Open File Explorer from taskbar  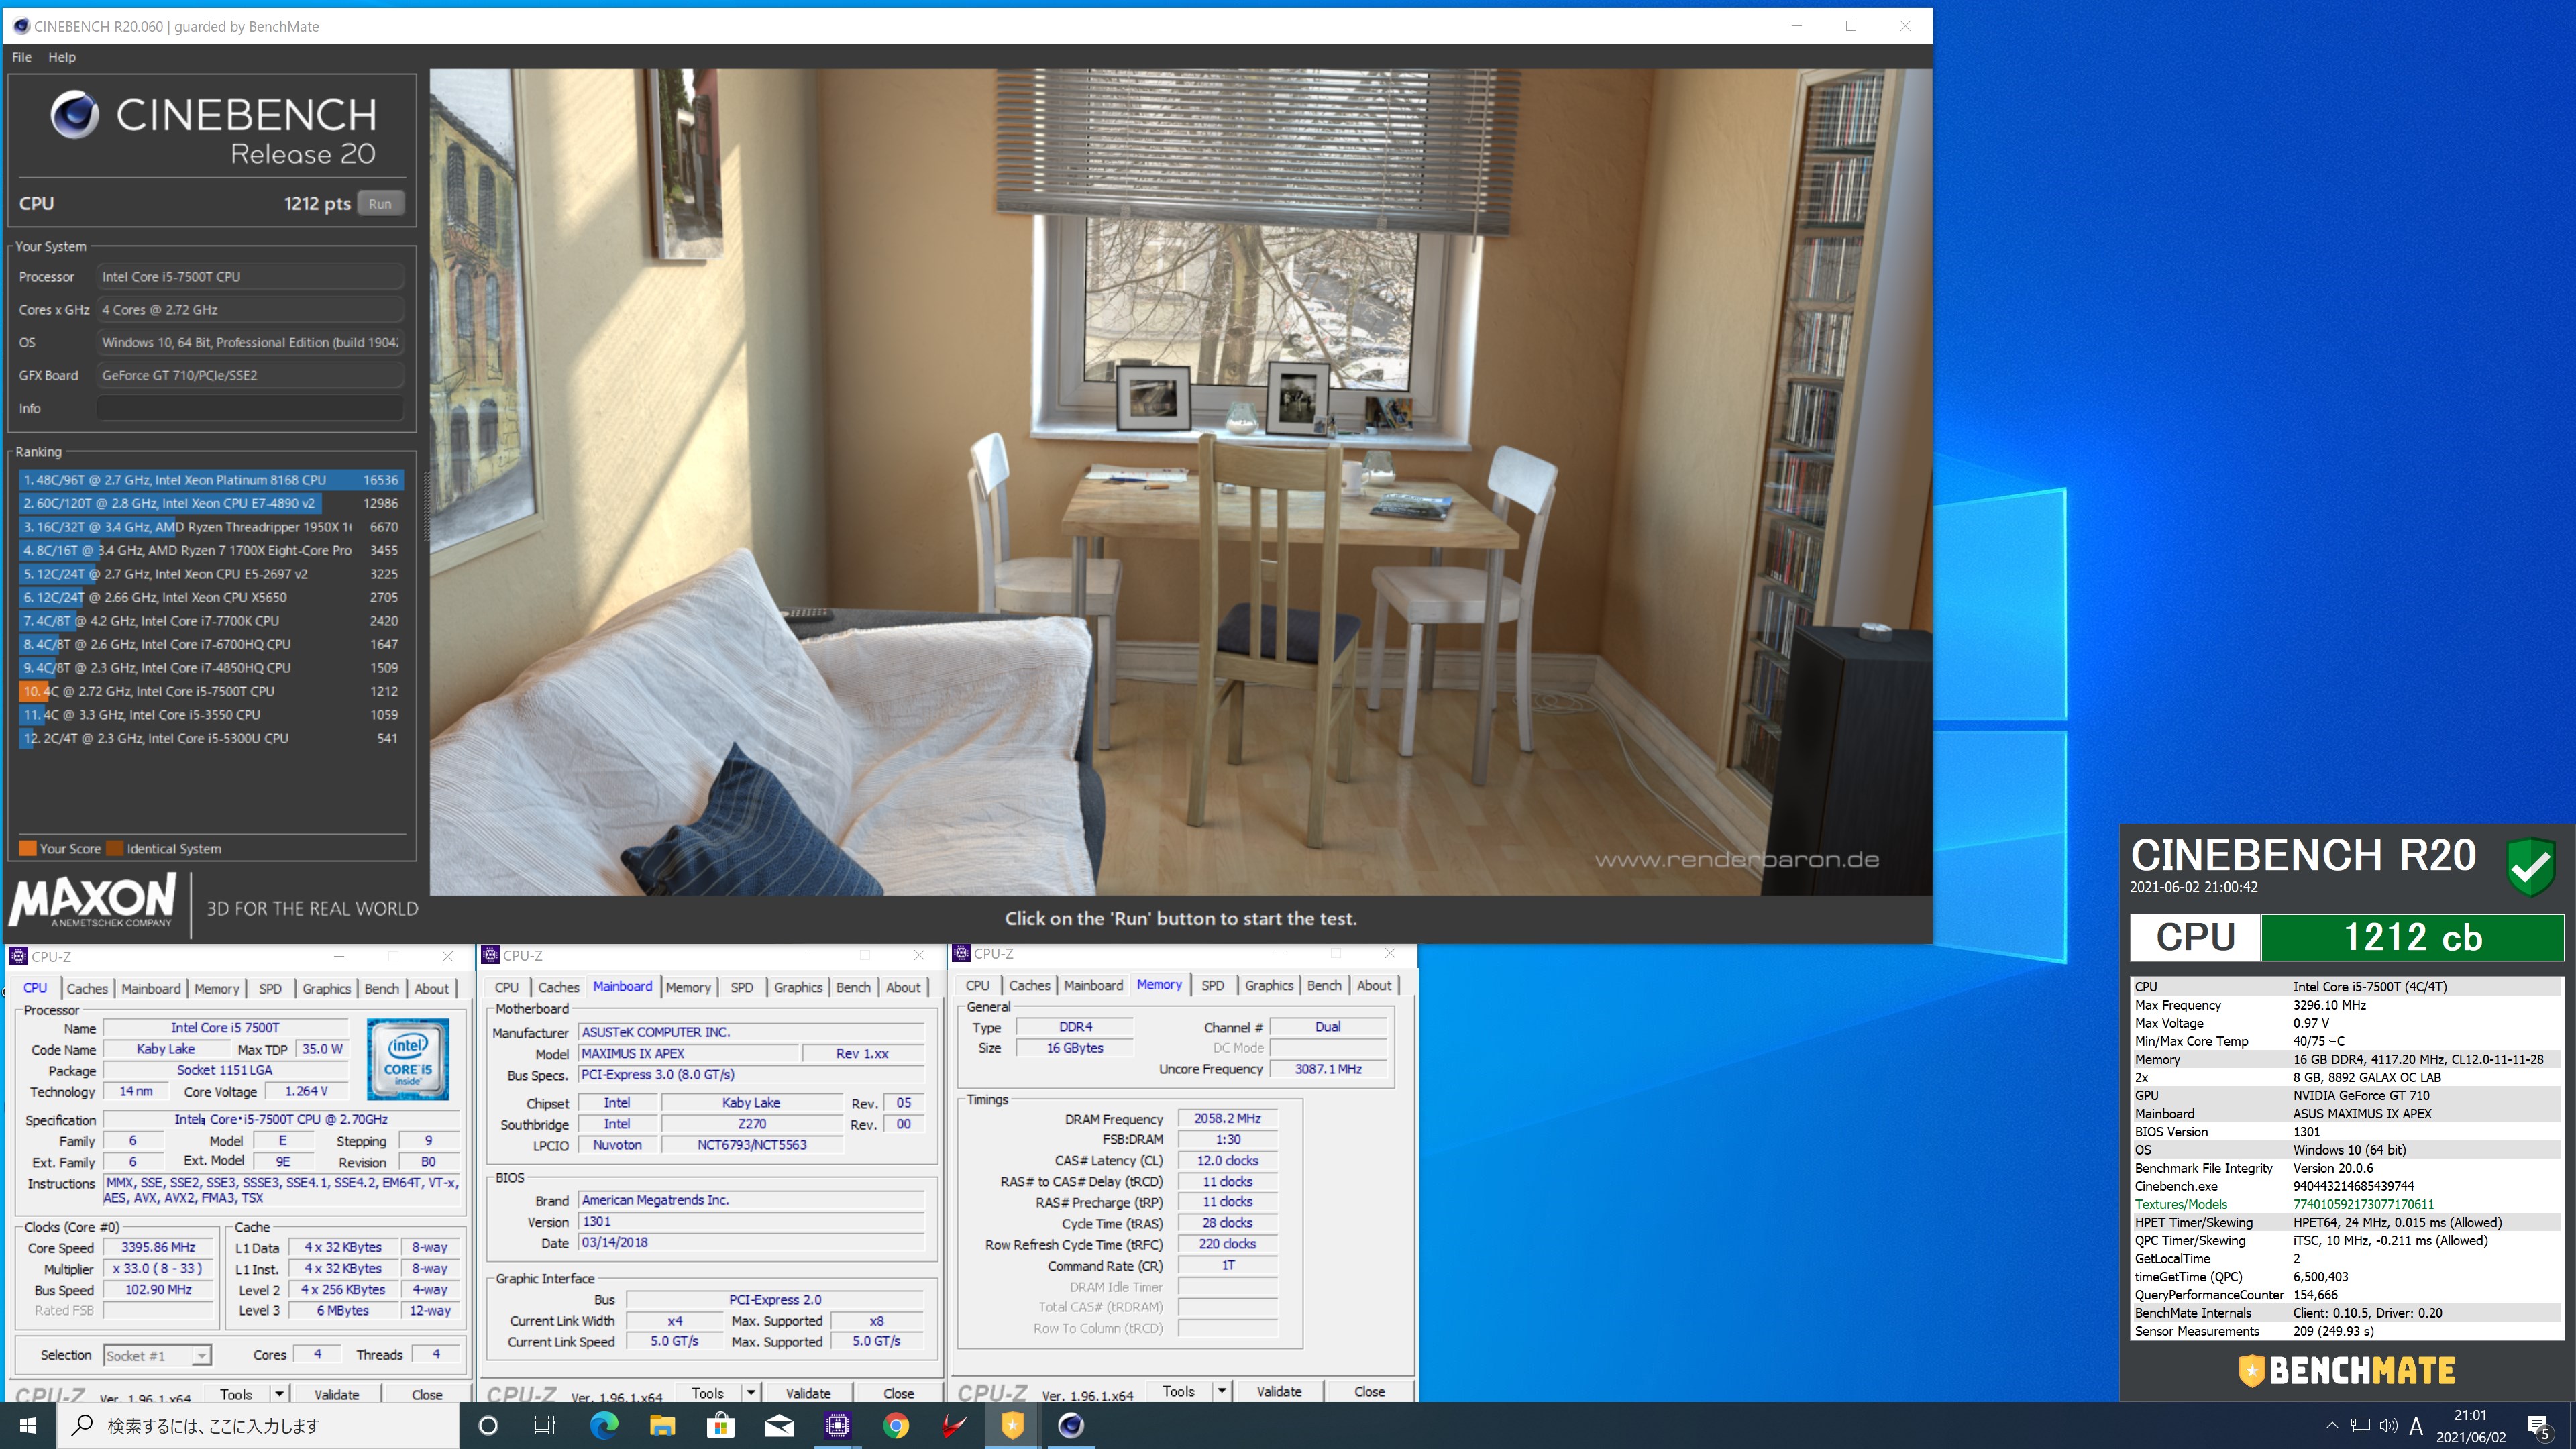[662, 1425]
